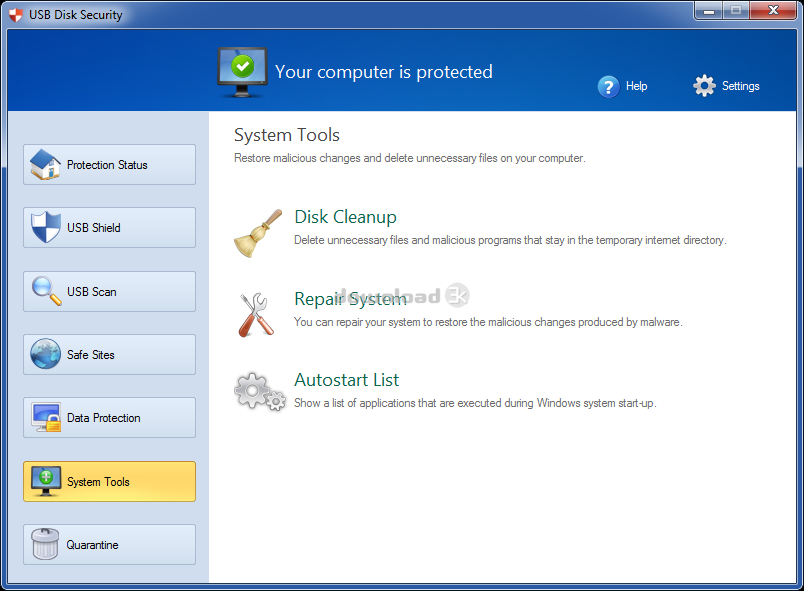Select the System Tools section label
This screenshot has width=804, height=591.
(98, 482)
